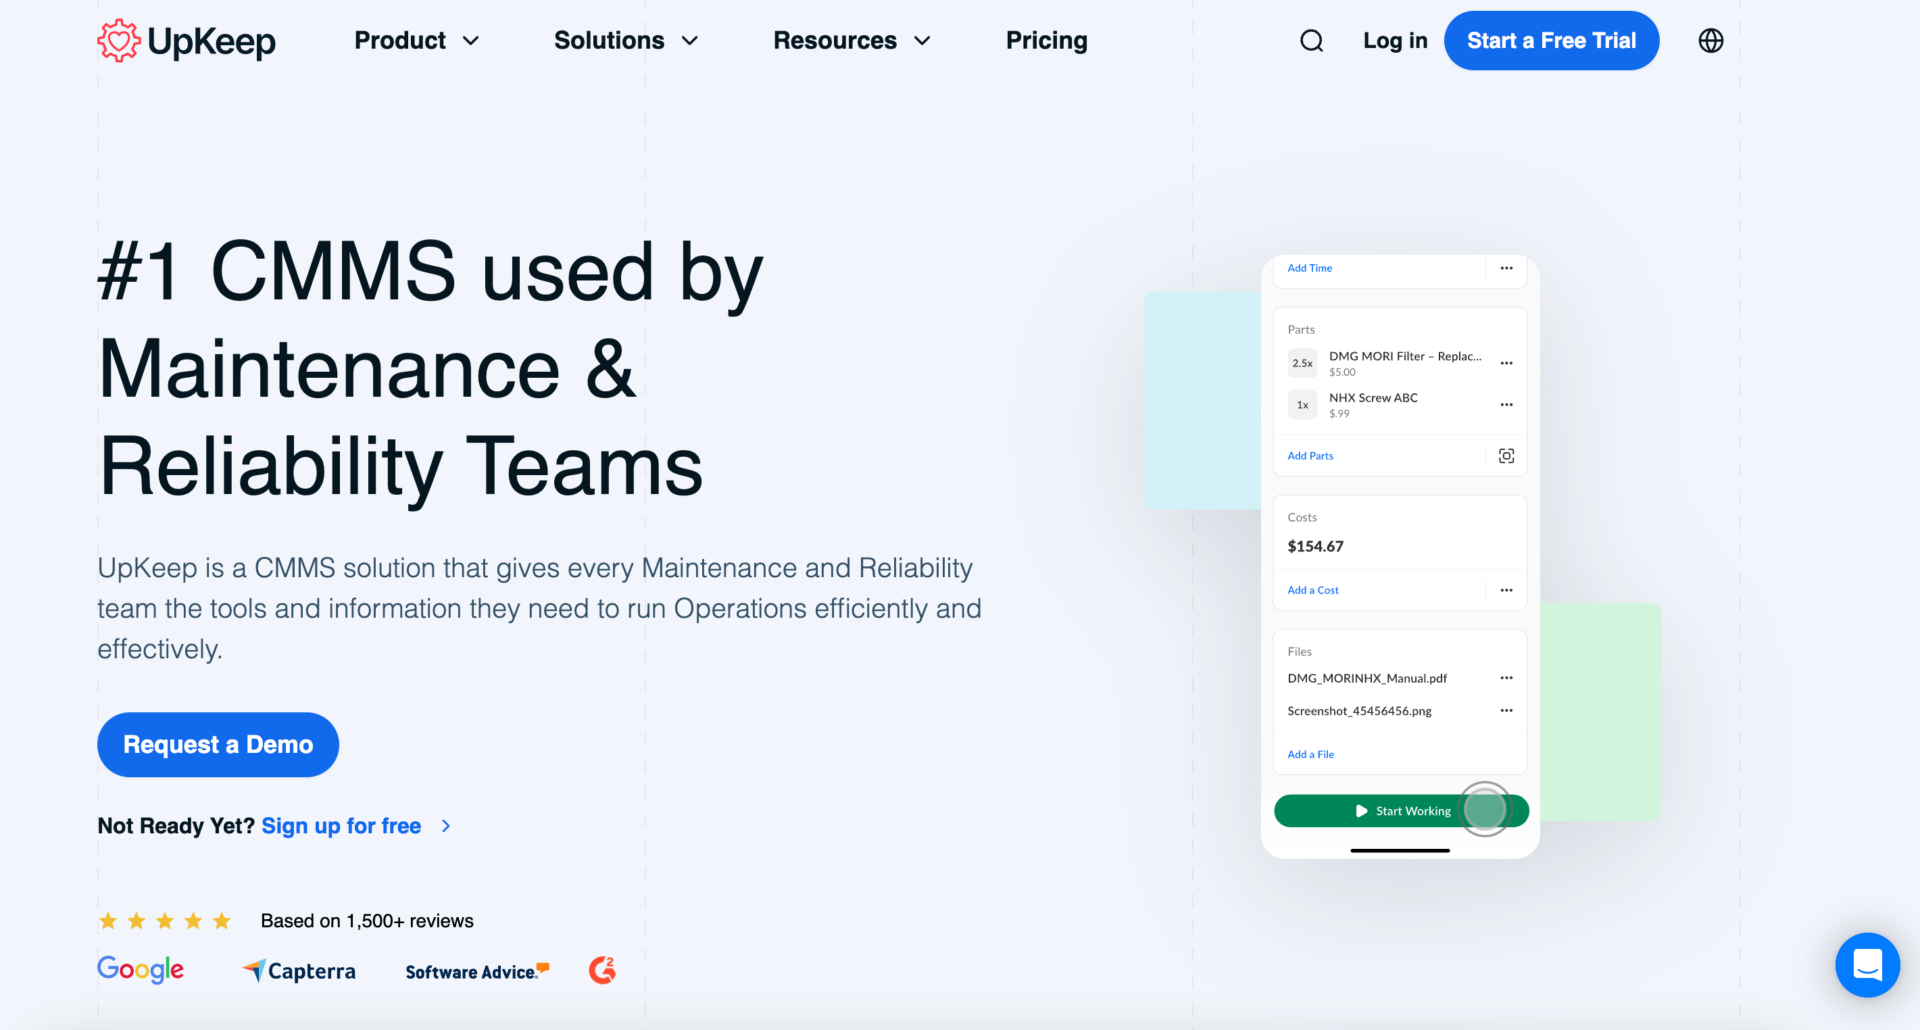Viewport: 1920px width, 1030px height.
Task: Click the Software Advice logo
Action: coord(477,971)
